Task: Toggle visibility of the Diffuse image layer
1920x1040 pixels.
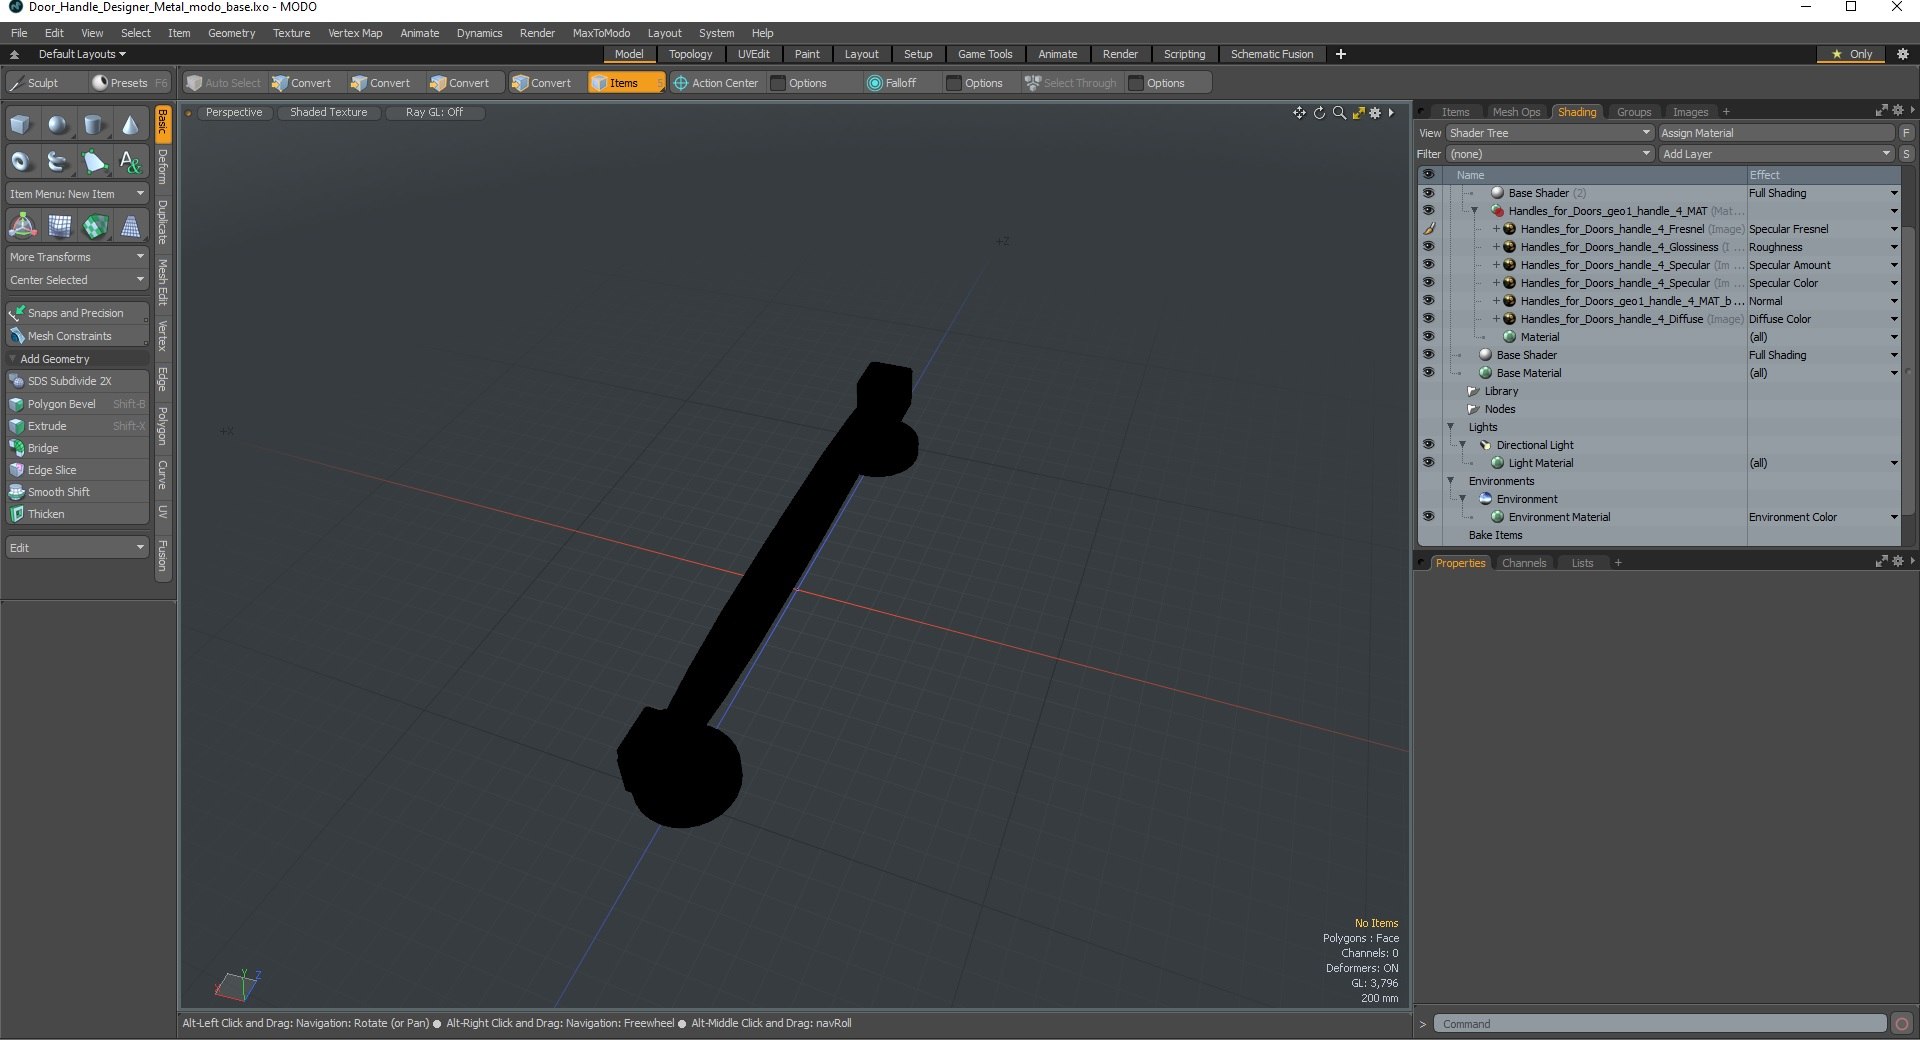Action: tap(1428, 319)
